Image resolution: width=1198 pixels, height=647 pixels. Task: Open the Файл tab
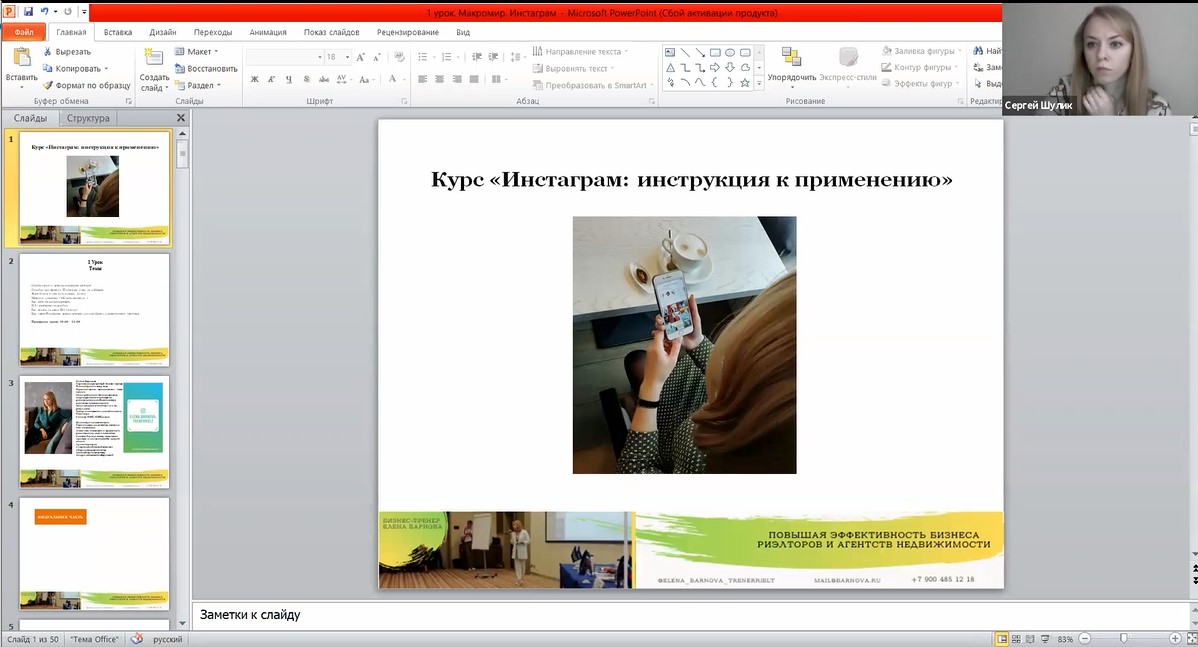(24, 32)
